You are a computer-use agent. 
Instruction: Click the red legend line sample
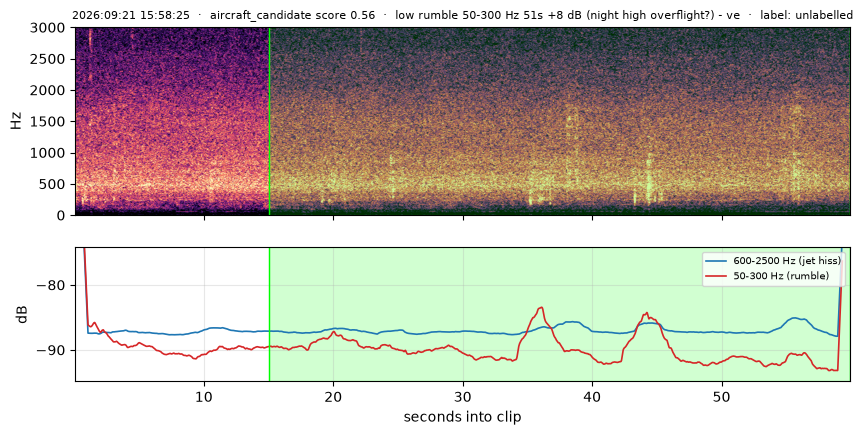tap(717, 276)
